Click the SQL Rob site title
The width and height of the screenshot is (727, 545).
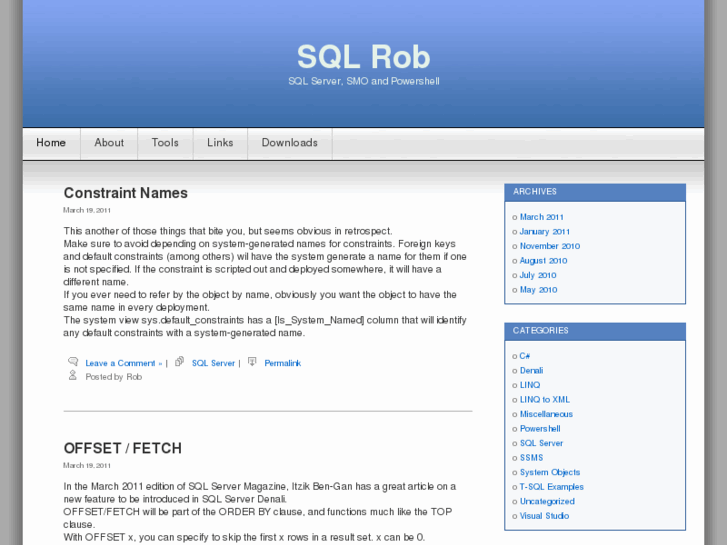[364, 57]
